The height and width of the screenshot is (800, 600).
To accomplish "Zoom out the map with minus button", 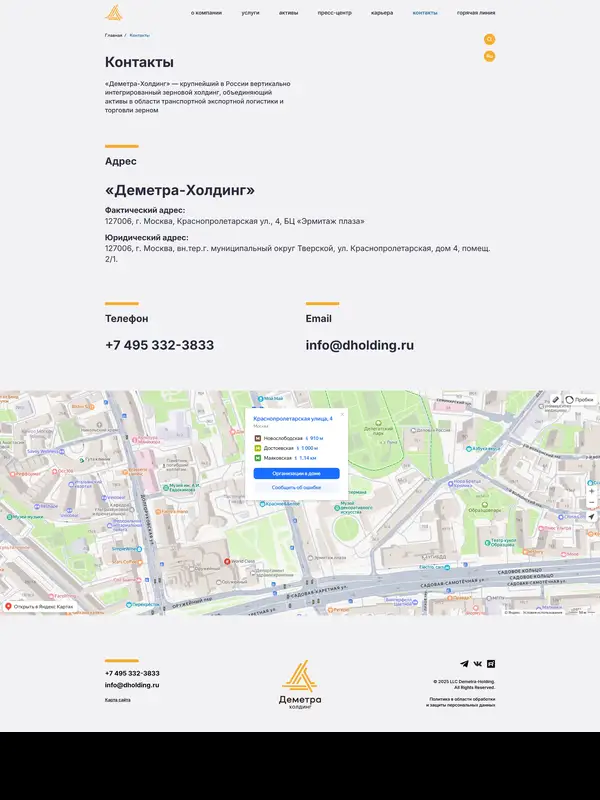I will coord(591,502).
